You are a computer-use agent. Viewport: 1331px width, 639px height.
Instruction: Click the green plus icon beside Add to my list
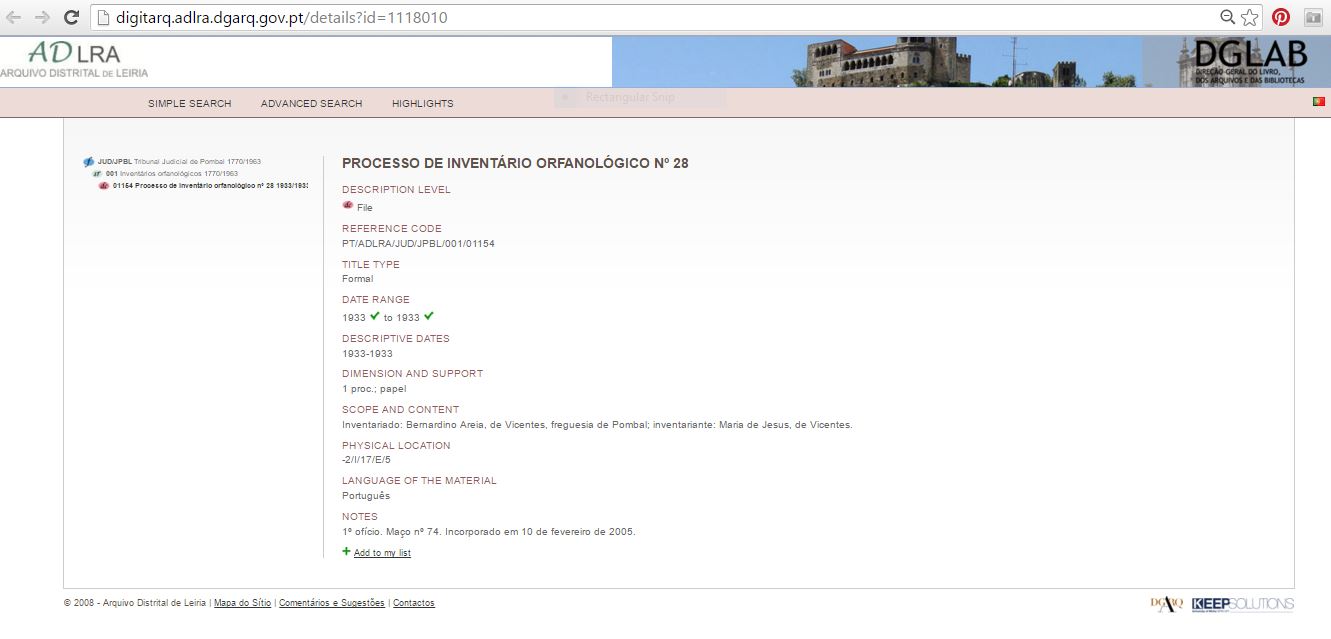click(x=346, y=551)
